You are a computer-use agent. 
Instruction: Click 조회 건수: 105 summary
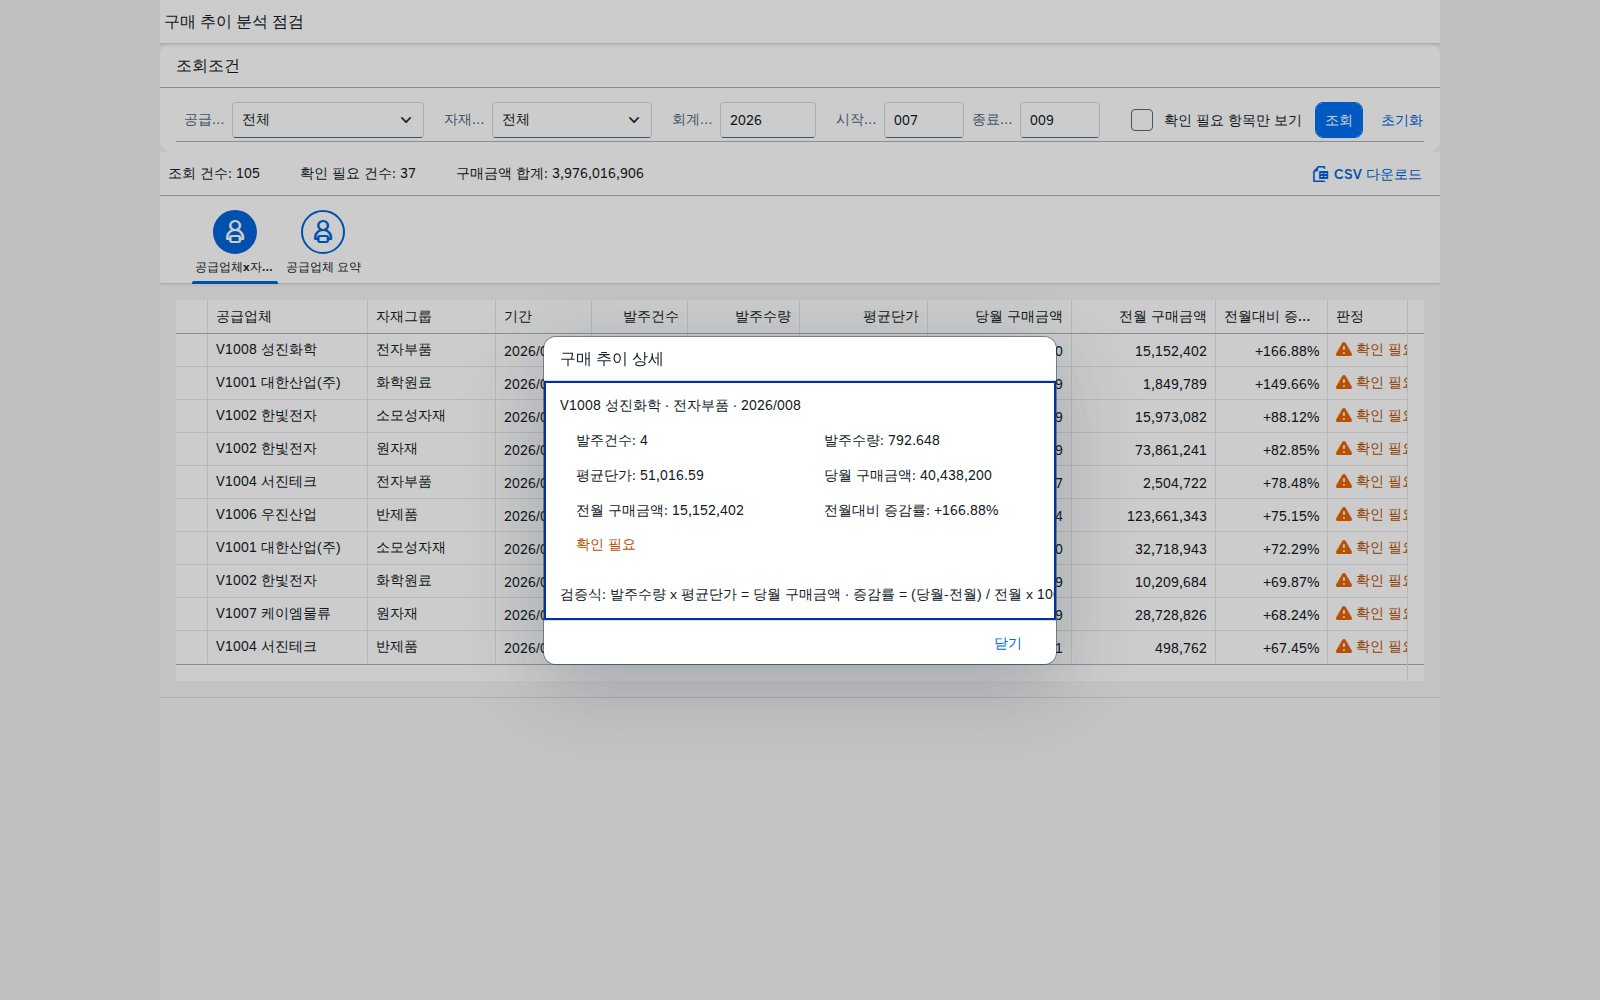coord(214,173)
